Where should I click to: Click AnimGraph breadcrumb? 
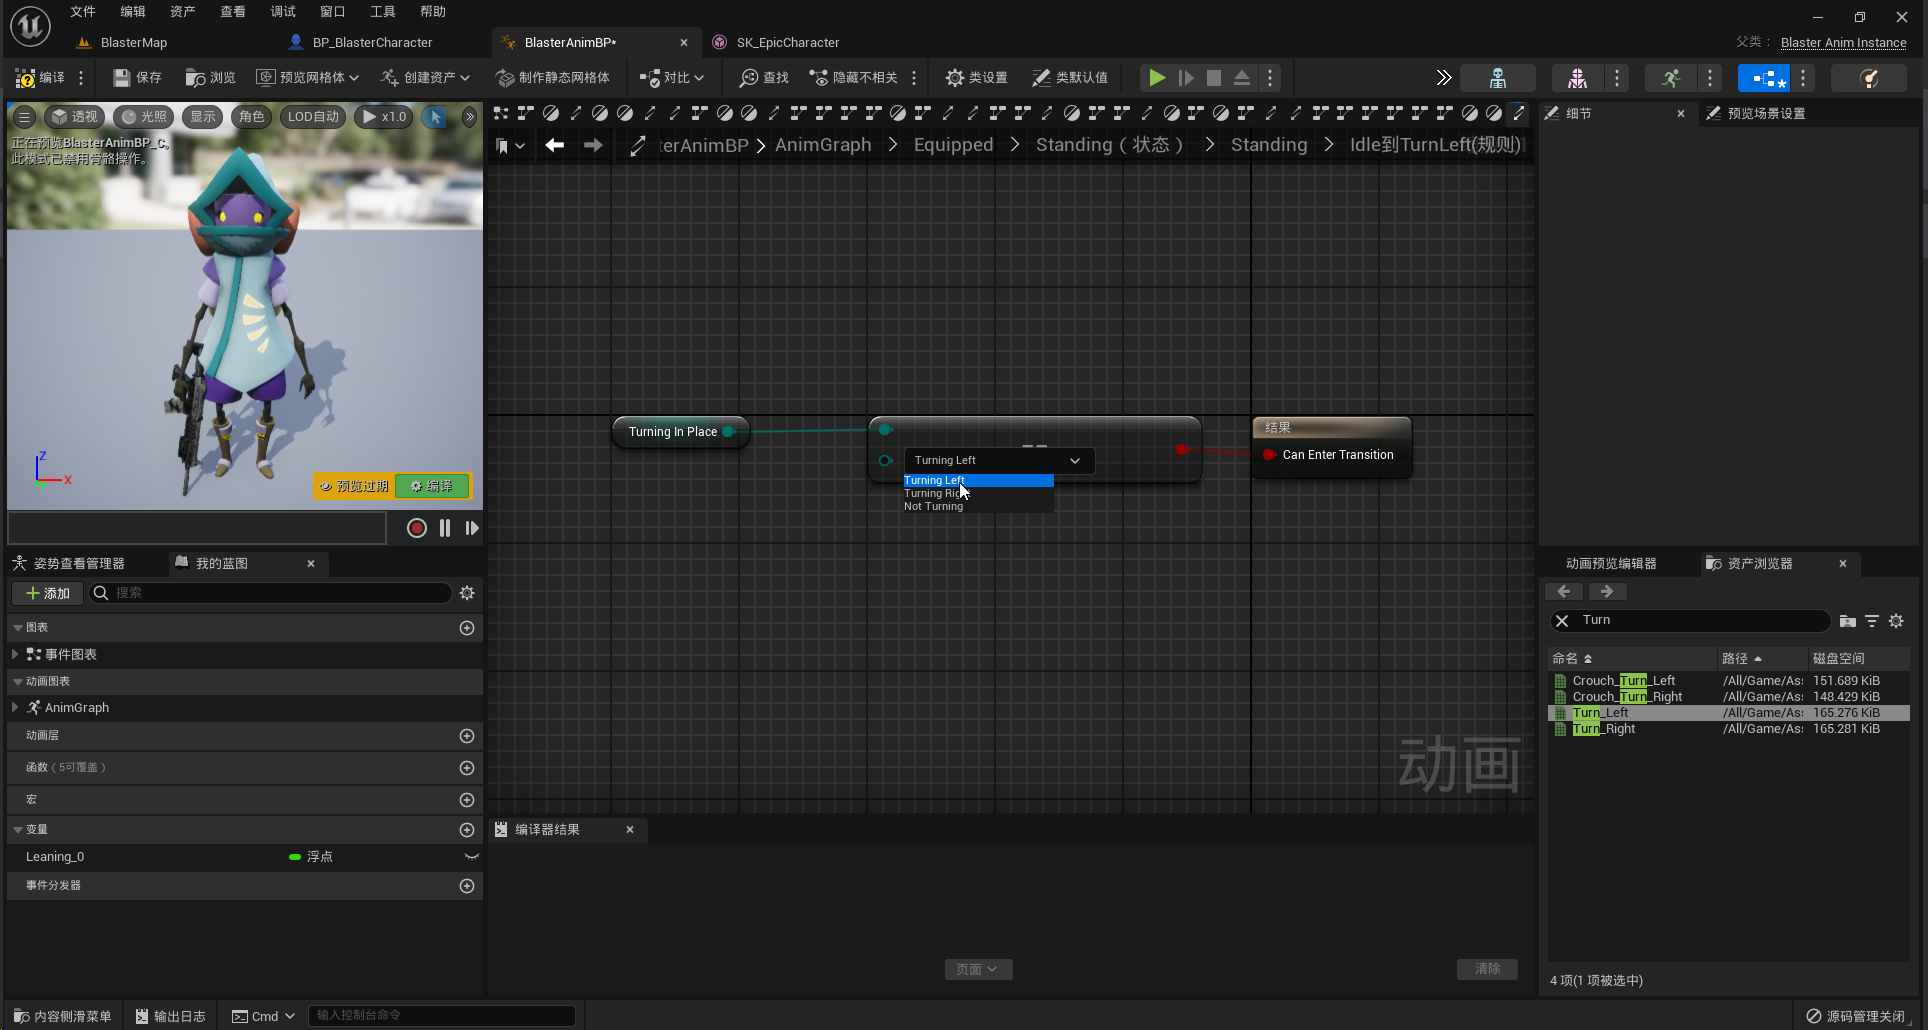[823, 145]
